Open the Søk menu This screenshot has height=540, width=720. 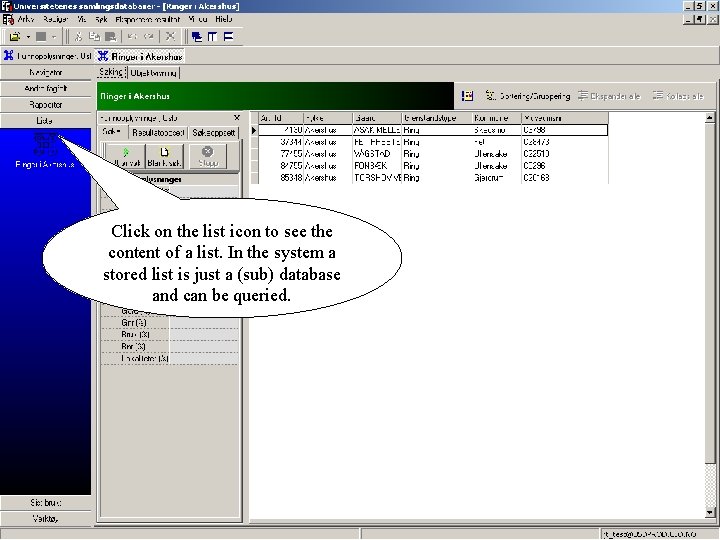point(101,19)
